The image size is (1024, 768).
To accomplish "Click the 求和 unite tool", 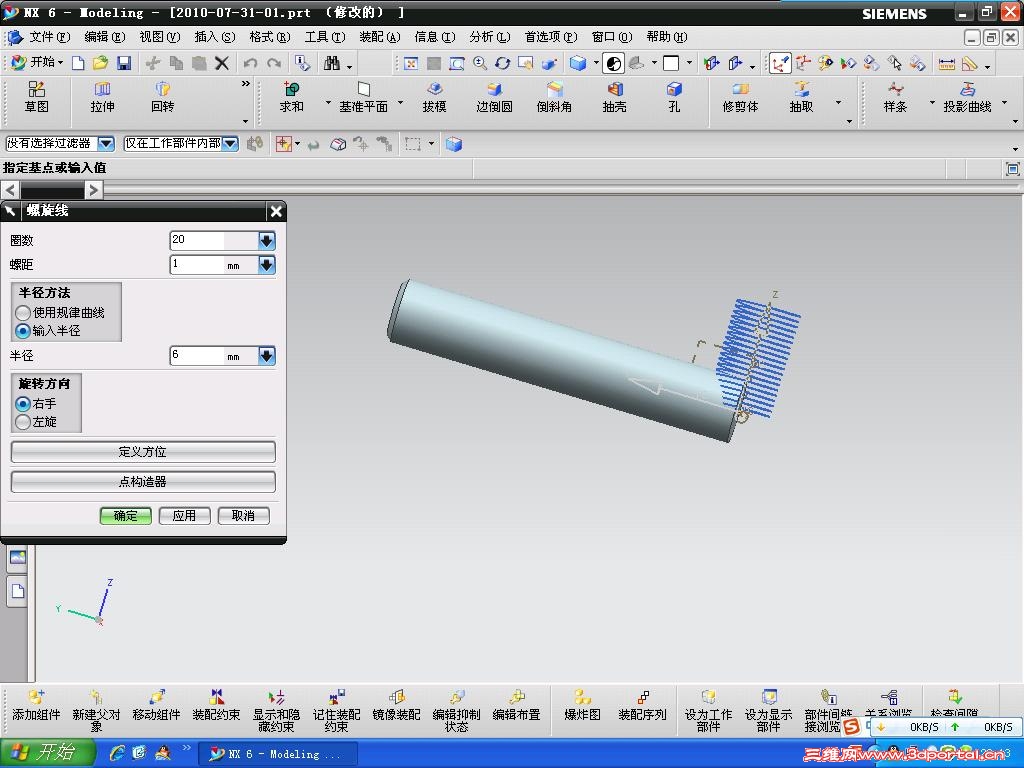I will click(x=291, y=97).
